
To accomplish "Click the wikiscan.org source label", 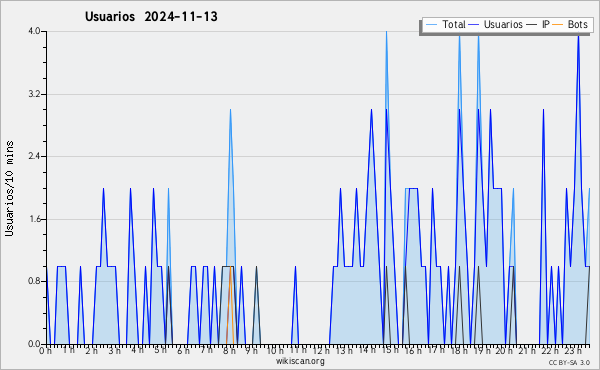I will coord(300,361).
